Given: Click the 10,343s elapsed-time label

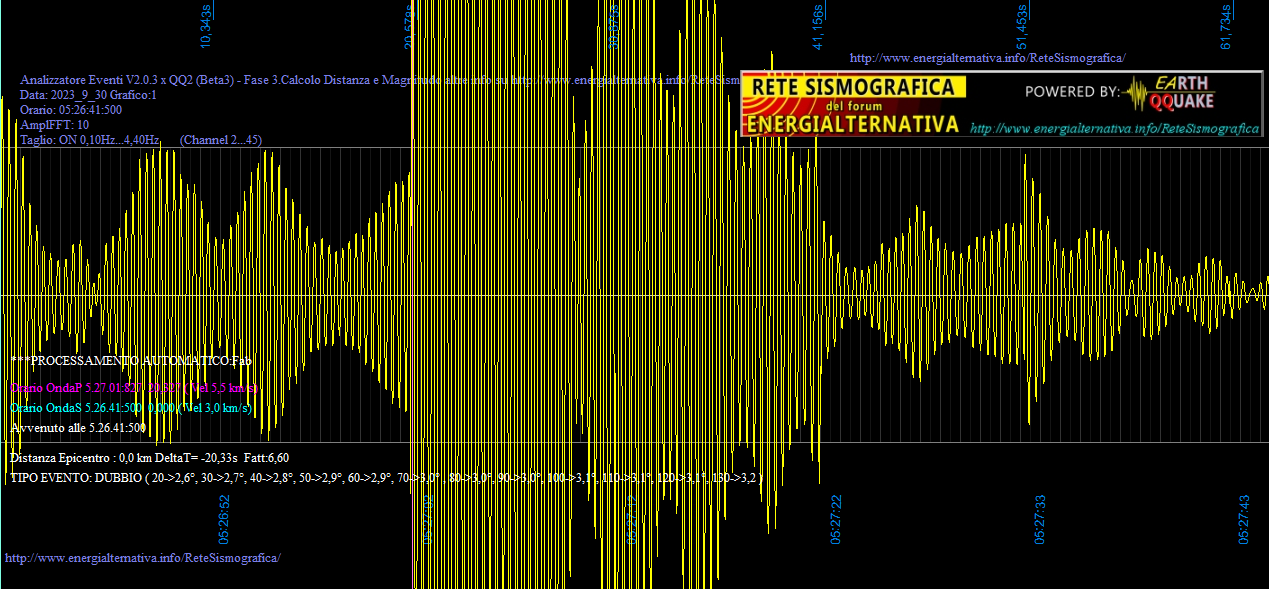Looking at the screenshot, I should [207, 26].
